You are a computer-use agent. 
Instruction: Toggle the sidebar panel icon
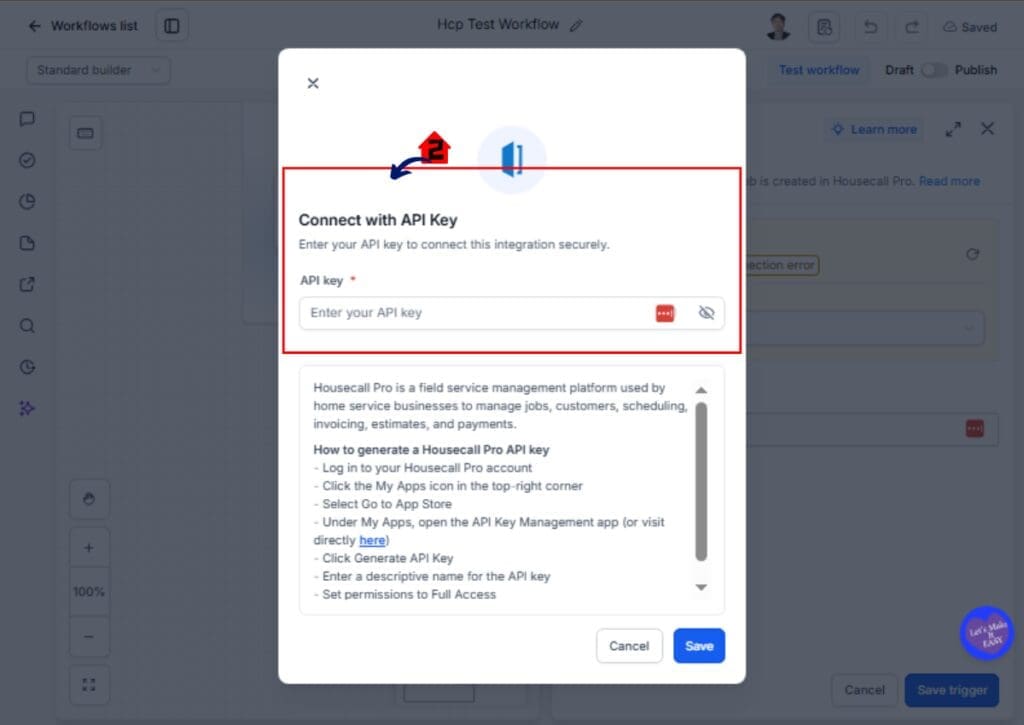click(172, 26)
